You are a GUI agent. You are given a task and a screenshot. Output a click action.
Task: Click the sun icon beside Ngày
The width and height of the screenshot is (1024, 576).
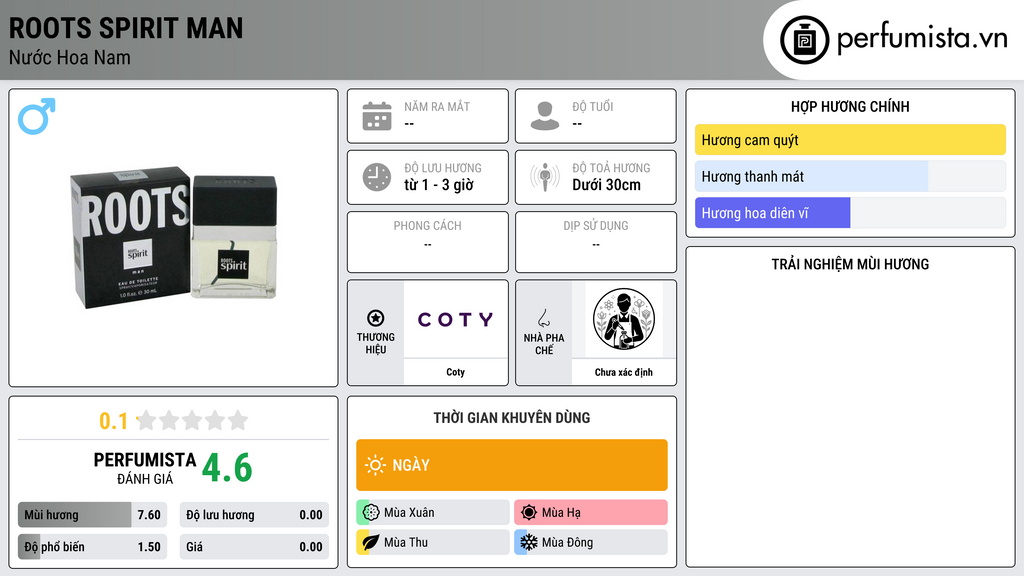375,465
